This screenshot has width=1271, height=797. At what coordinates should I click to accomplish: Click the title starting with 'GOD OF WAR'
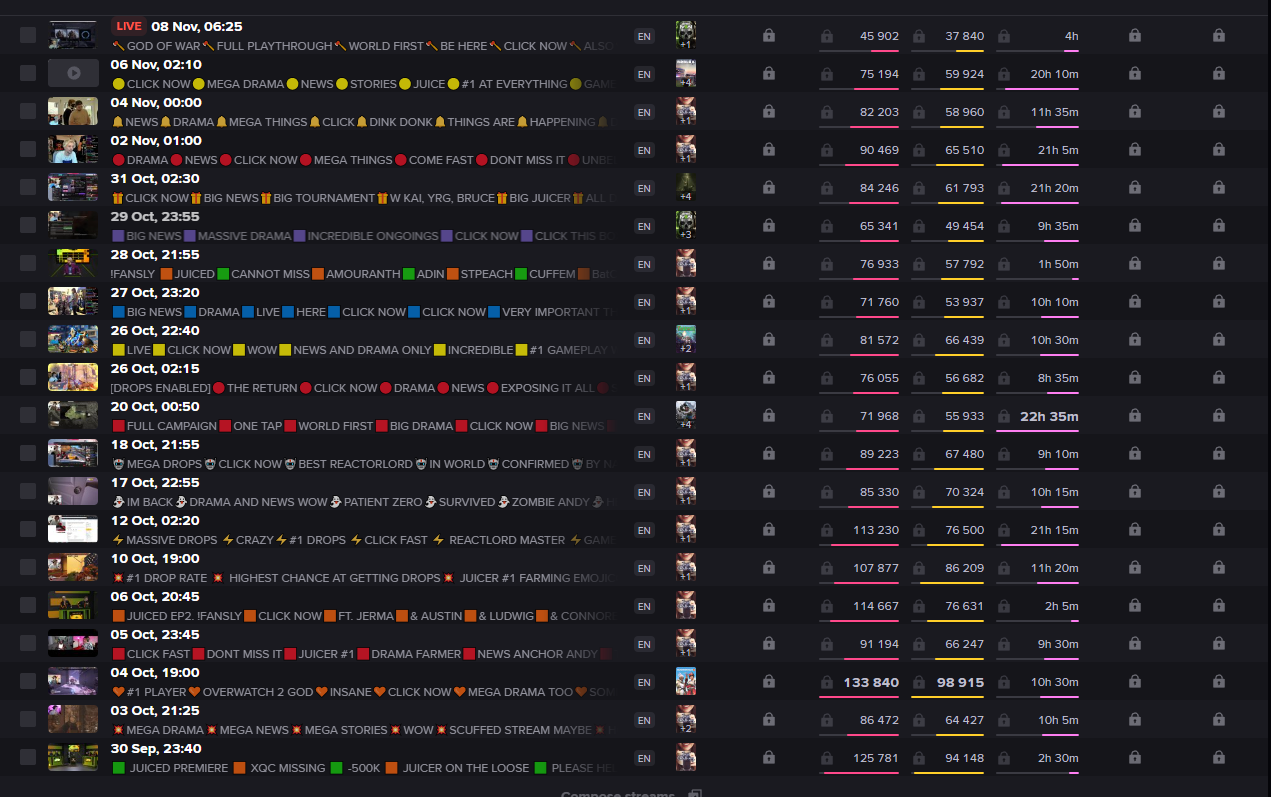364,46
